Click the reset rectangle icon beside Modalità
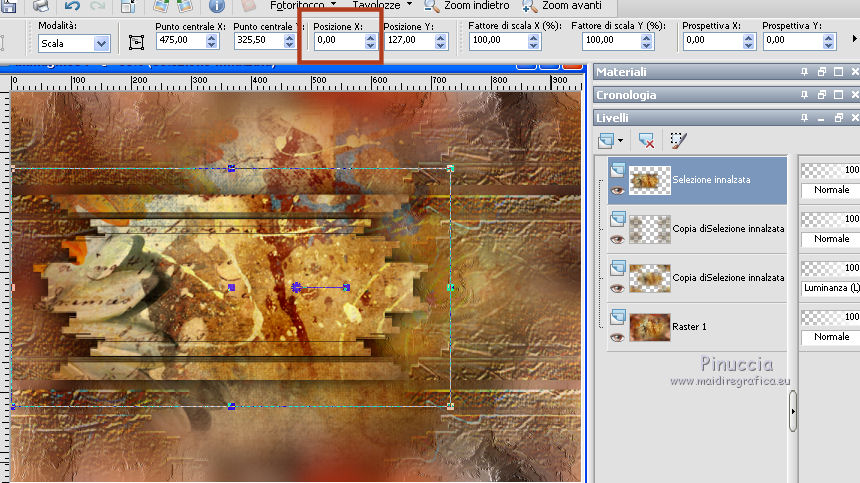 [136, 42]
